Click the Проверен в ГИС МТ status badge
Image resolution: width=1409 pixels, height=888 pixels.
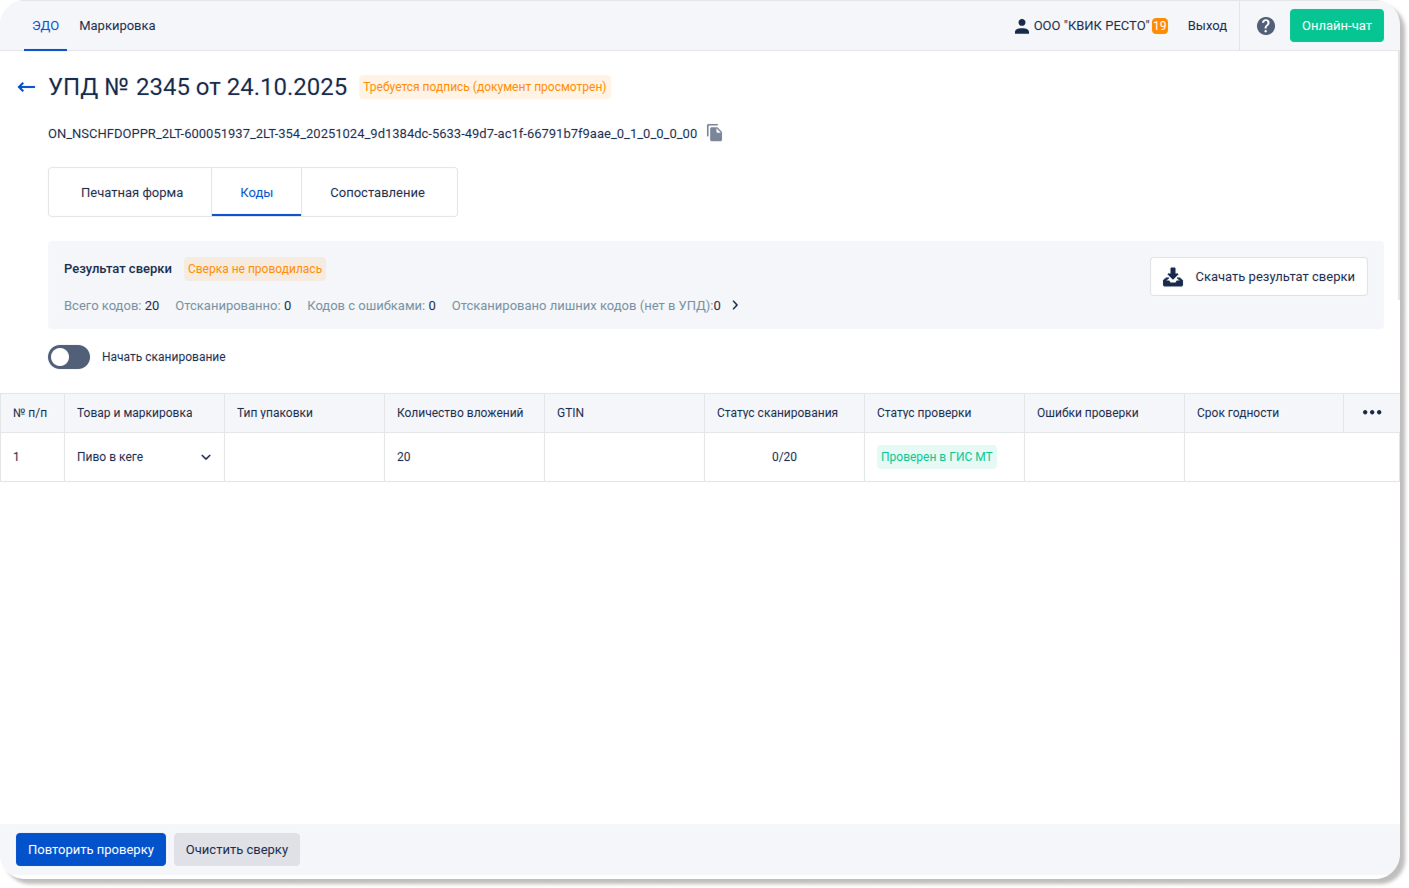936,457
